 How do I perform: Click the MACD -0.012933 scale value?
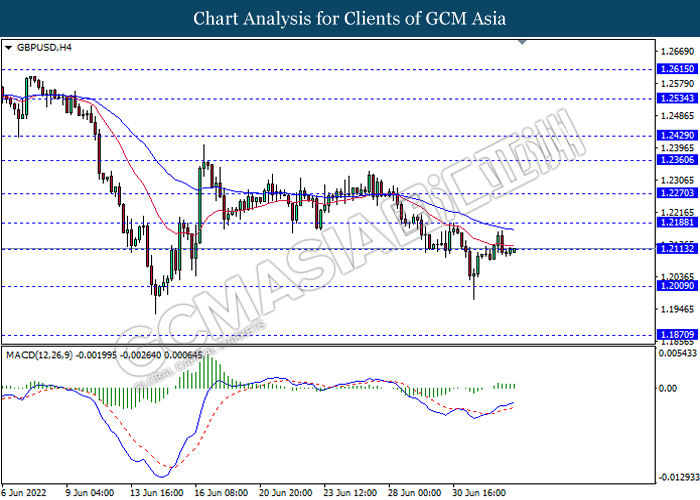[x=679, y=477]
